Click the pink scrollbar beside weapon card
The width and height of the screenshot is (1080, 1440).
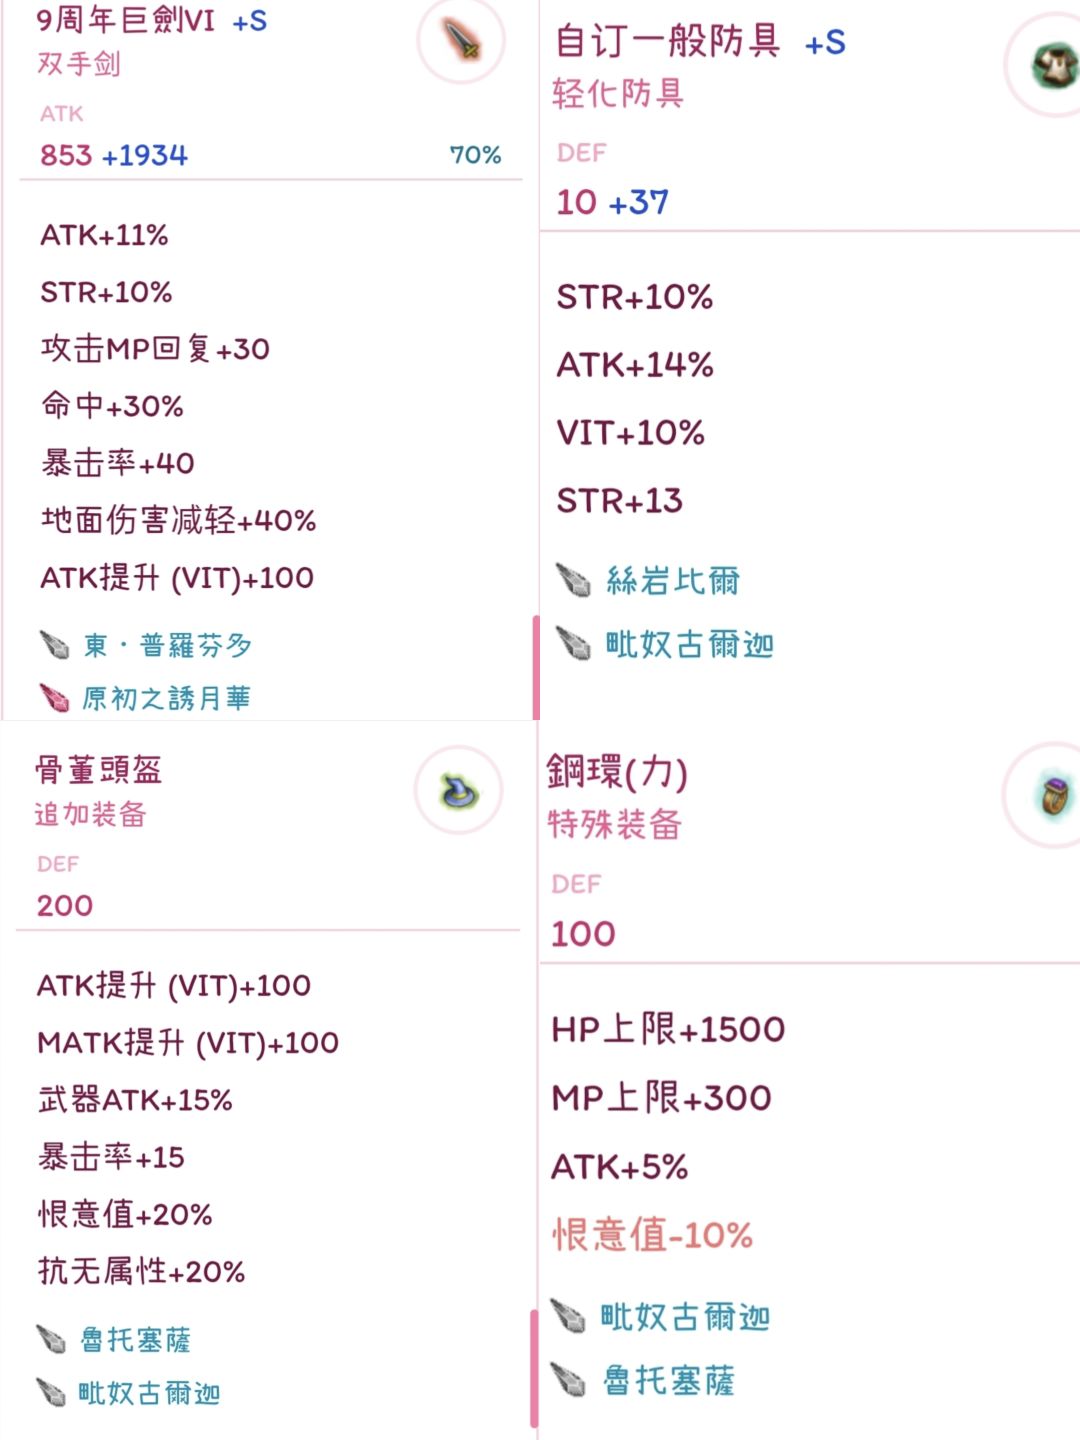[536, 667]
